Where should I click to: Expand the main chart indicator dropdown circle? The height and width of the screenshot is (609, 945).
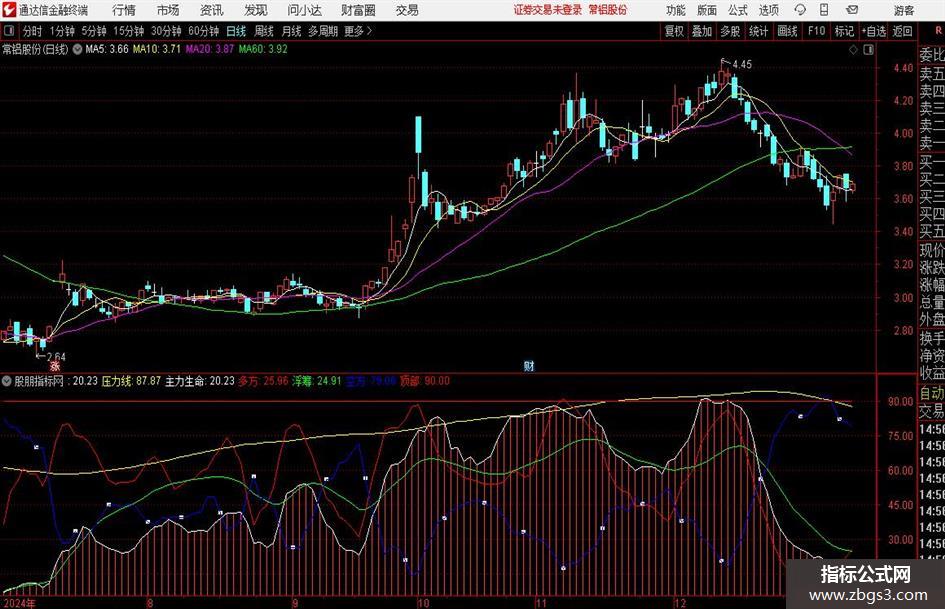click(77, 49)
